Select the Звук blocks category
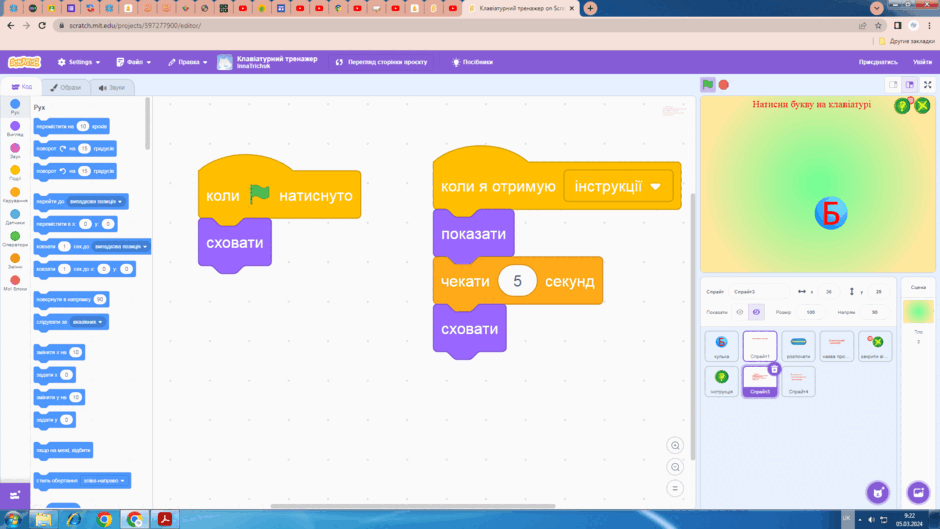This screenshot has height=529, width=940. click(x=15, y=151)
